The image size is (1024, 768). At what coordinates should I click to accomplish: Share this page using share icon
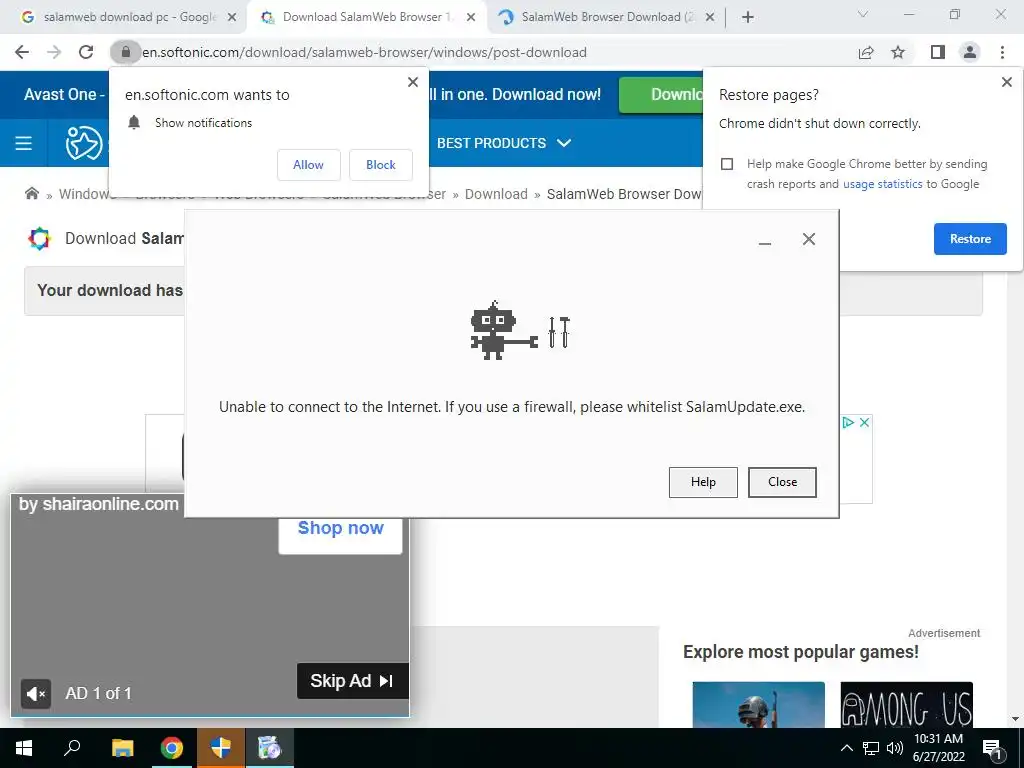point(866,52)
